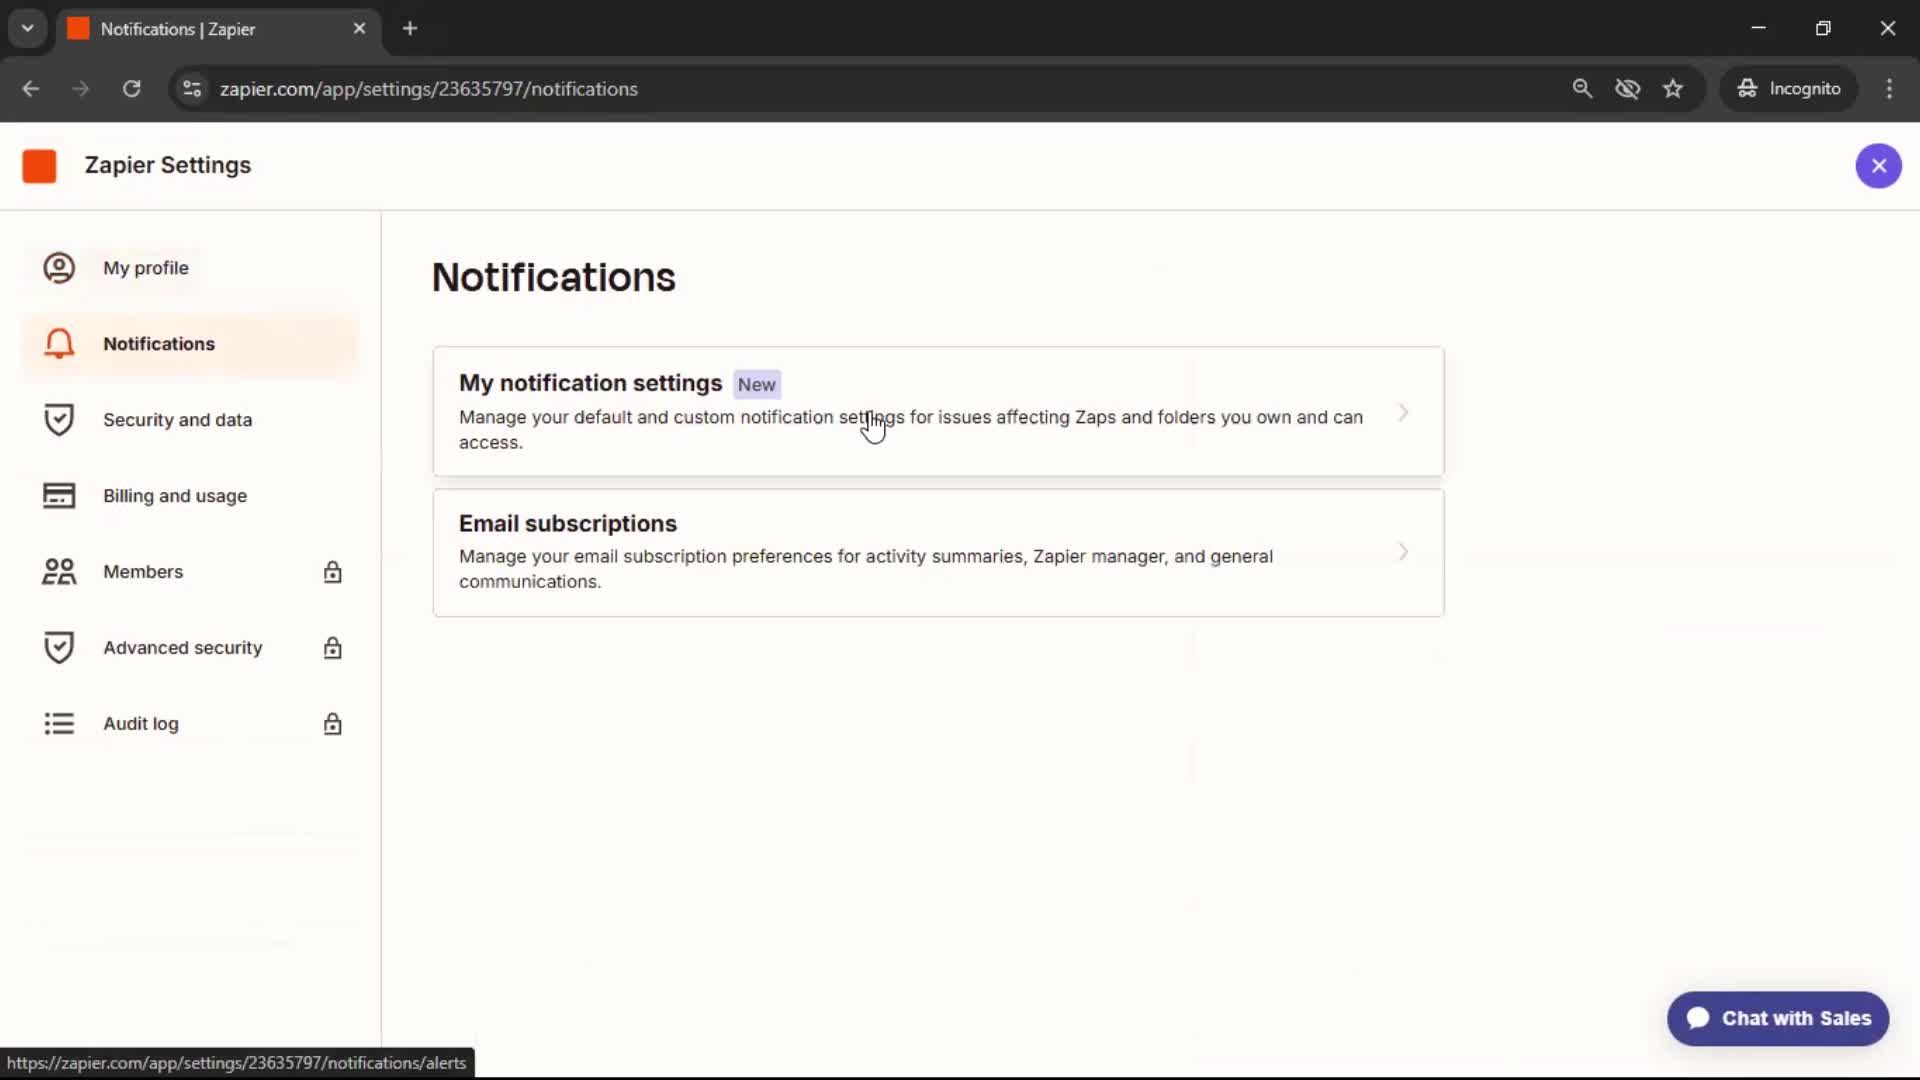This screenshot has height=1080, width=1920.
Task: Click the Incognito indicator button
Action: pyautogui.click(x=1788, y=89)
